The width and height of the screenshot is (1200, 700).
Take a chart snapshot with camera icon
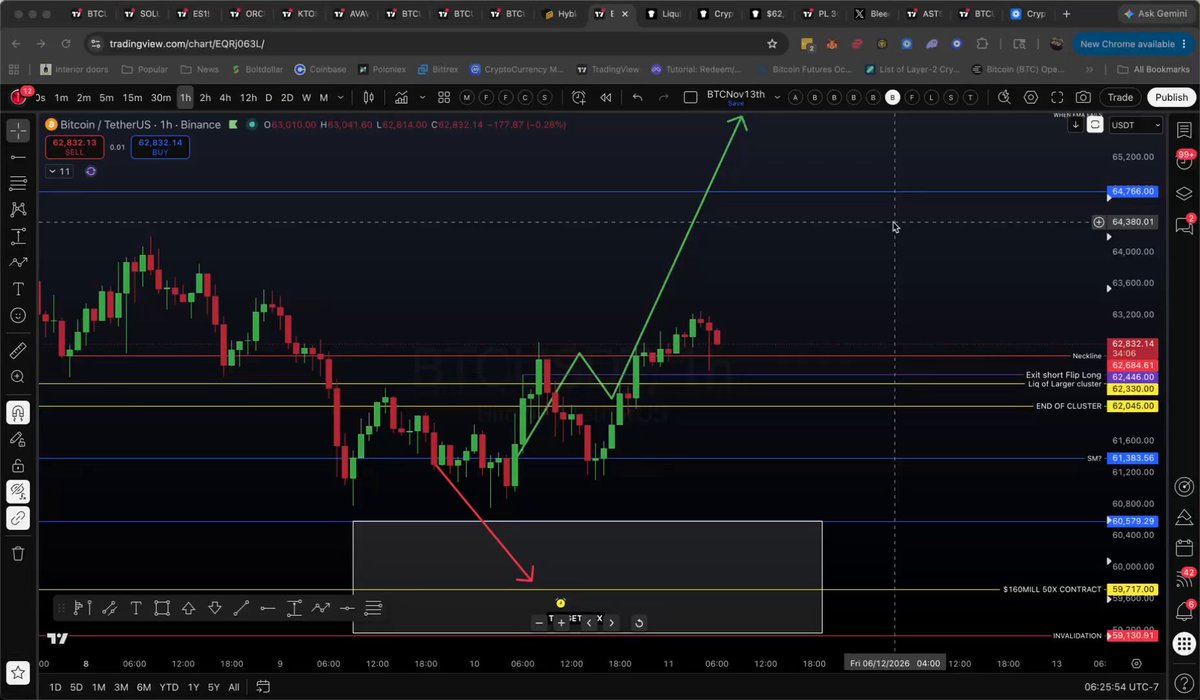coord(1083,97)
